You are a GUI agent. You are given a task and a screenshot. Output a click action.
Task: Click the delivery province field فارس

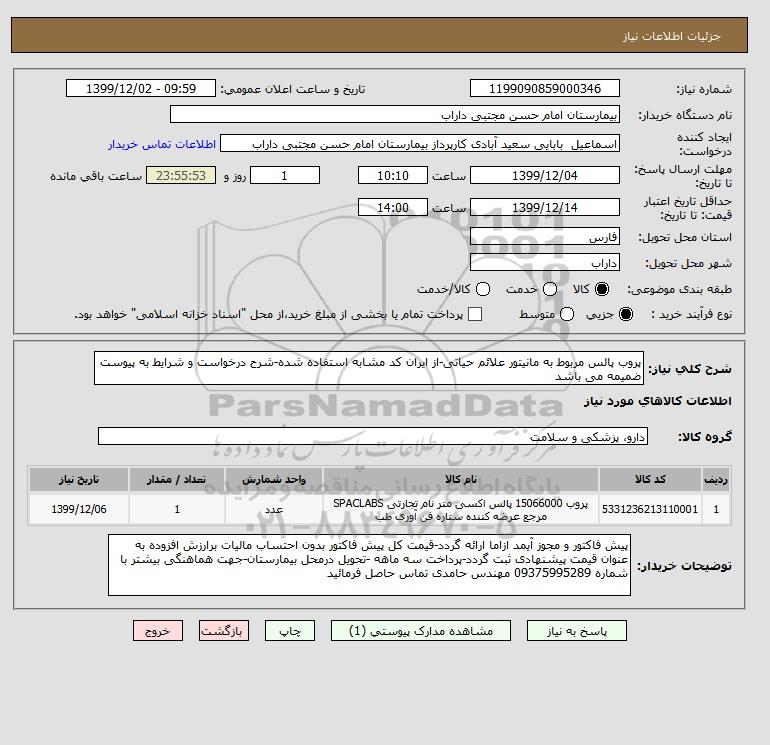click(x=545, y=237)
